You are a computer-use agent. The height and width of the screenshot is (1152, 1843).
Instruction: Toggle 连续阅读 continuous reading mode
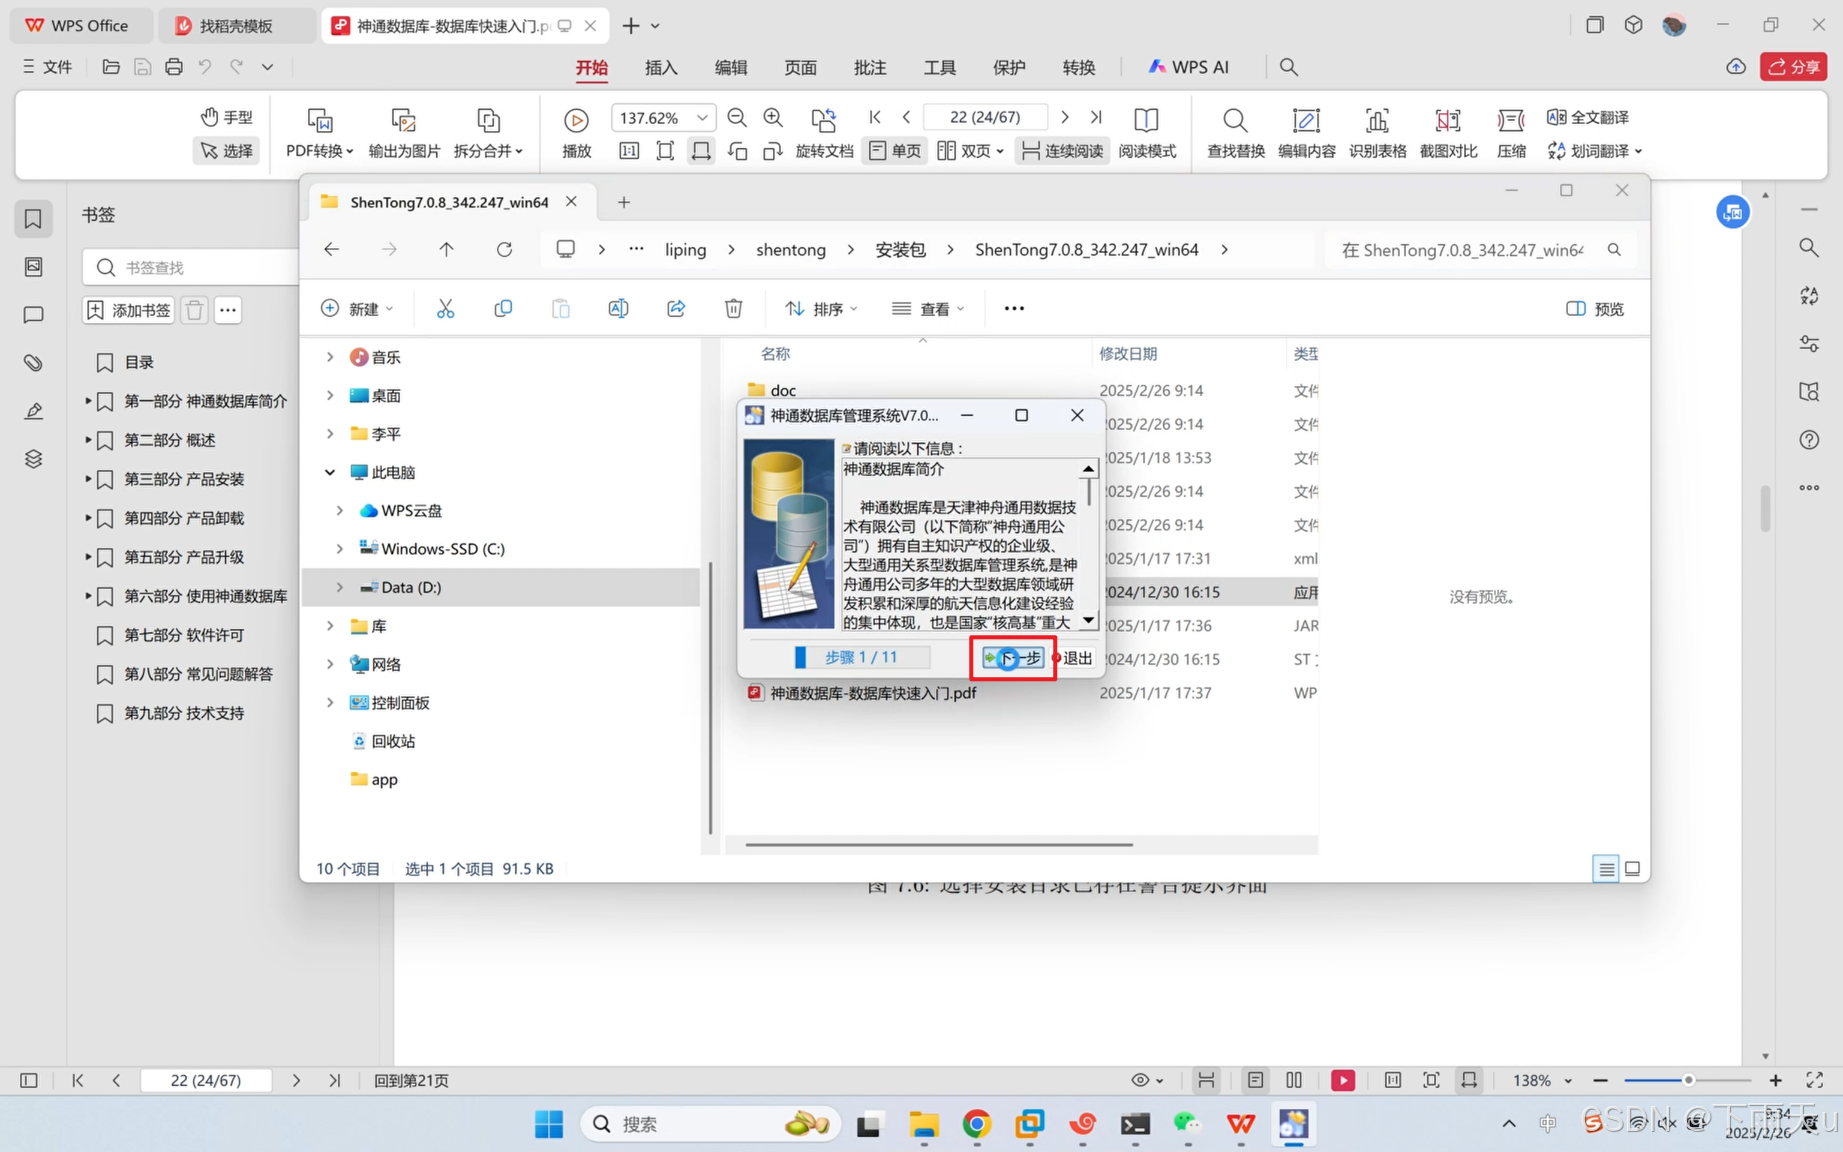tap(1062, 150)
